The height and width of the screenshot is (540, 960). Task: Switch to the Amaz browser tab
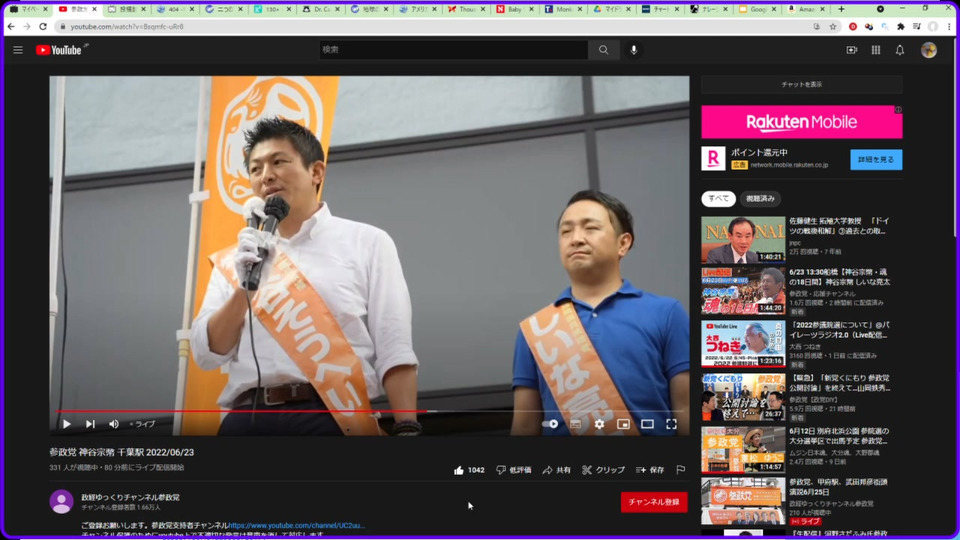tap(807, 9)
